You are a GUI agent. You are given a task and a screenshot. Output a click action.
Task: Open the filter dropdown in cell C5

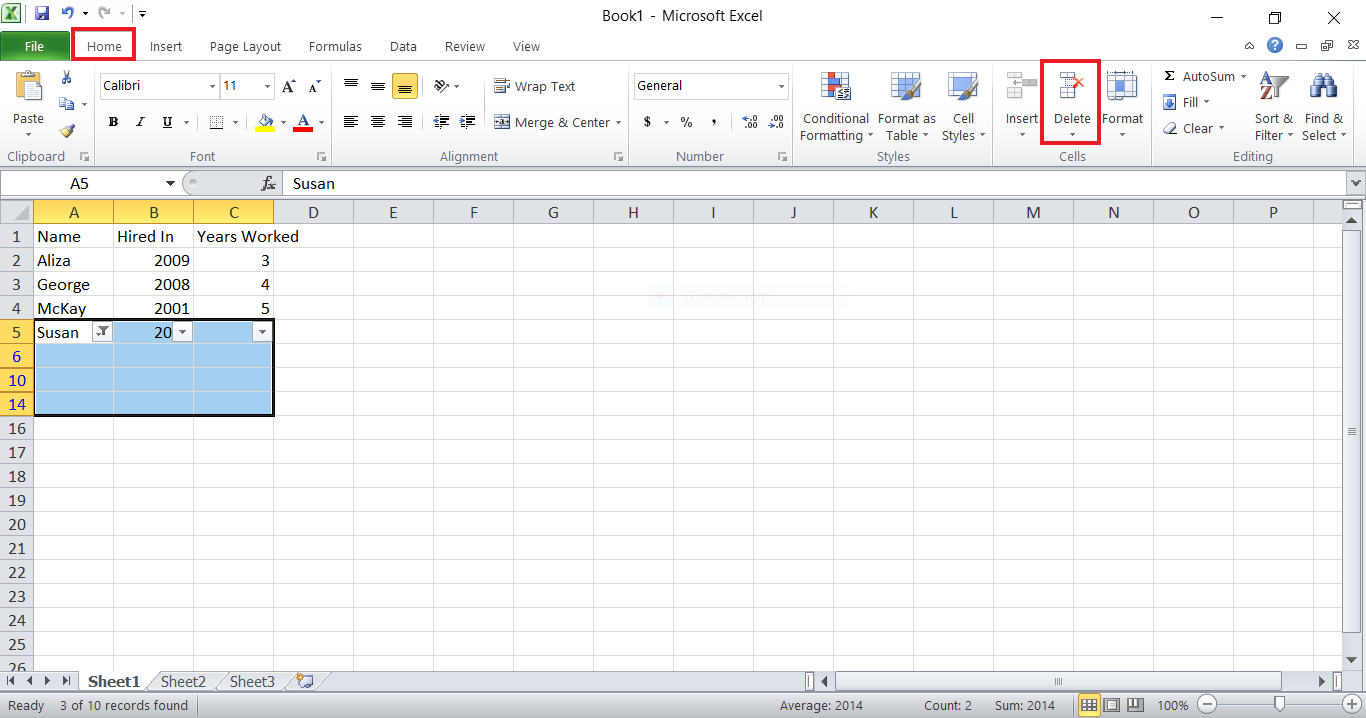click(x=262, y=333)
